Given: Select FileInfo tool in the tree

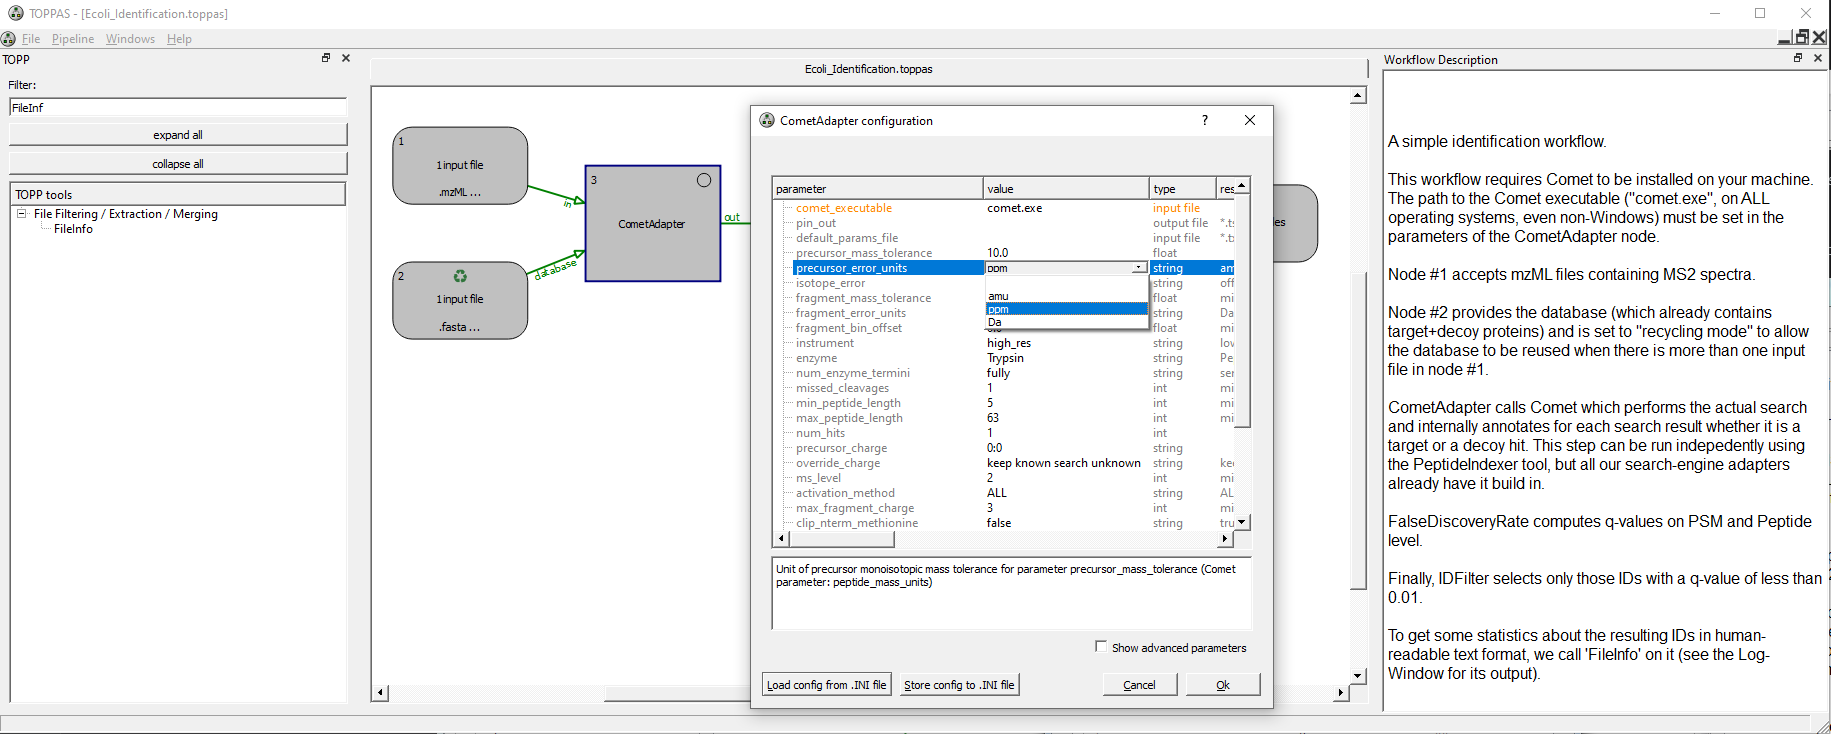Looking at the screenshot, I should pos(73,229).
